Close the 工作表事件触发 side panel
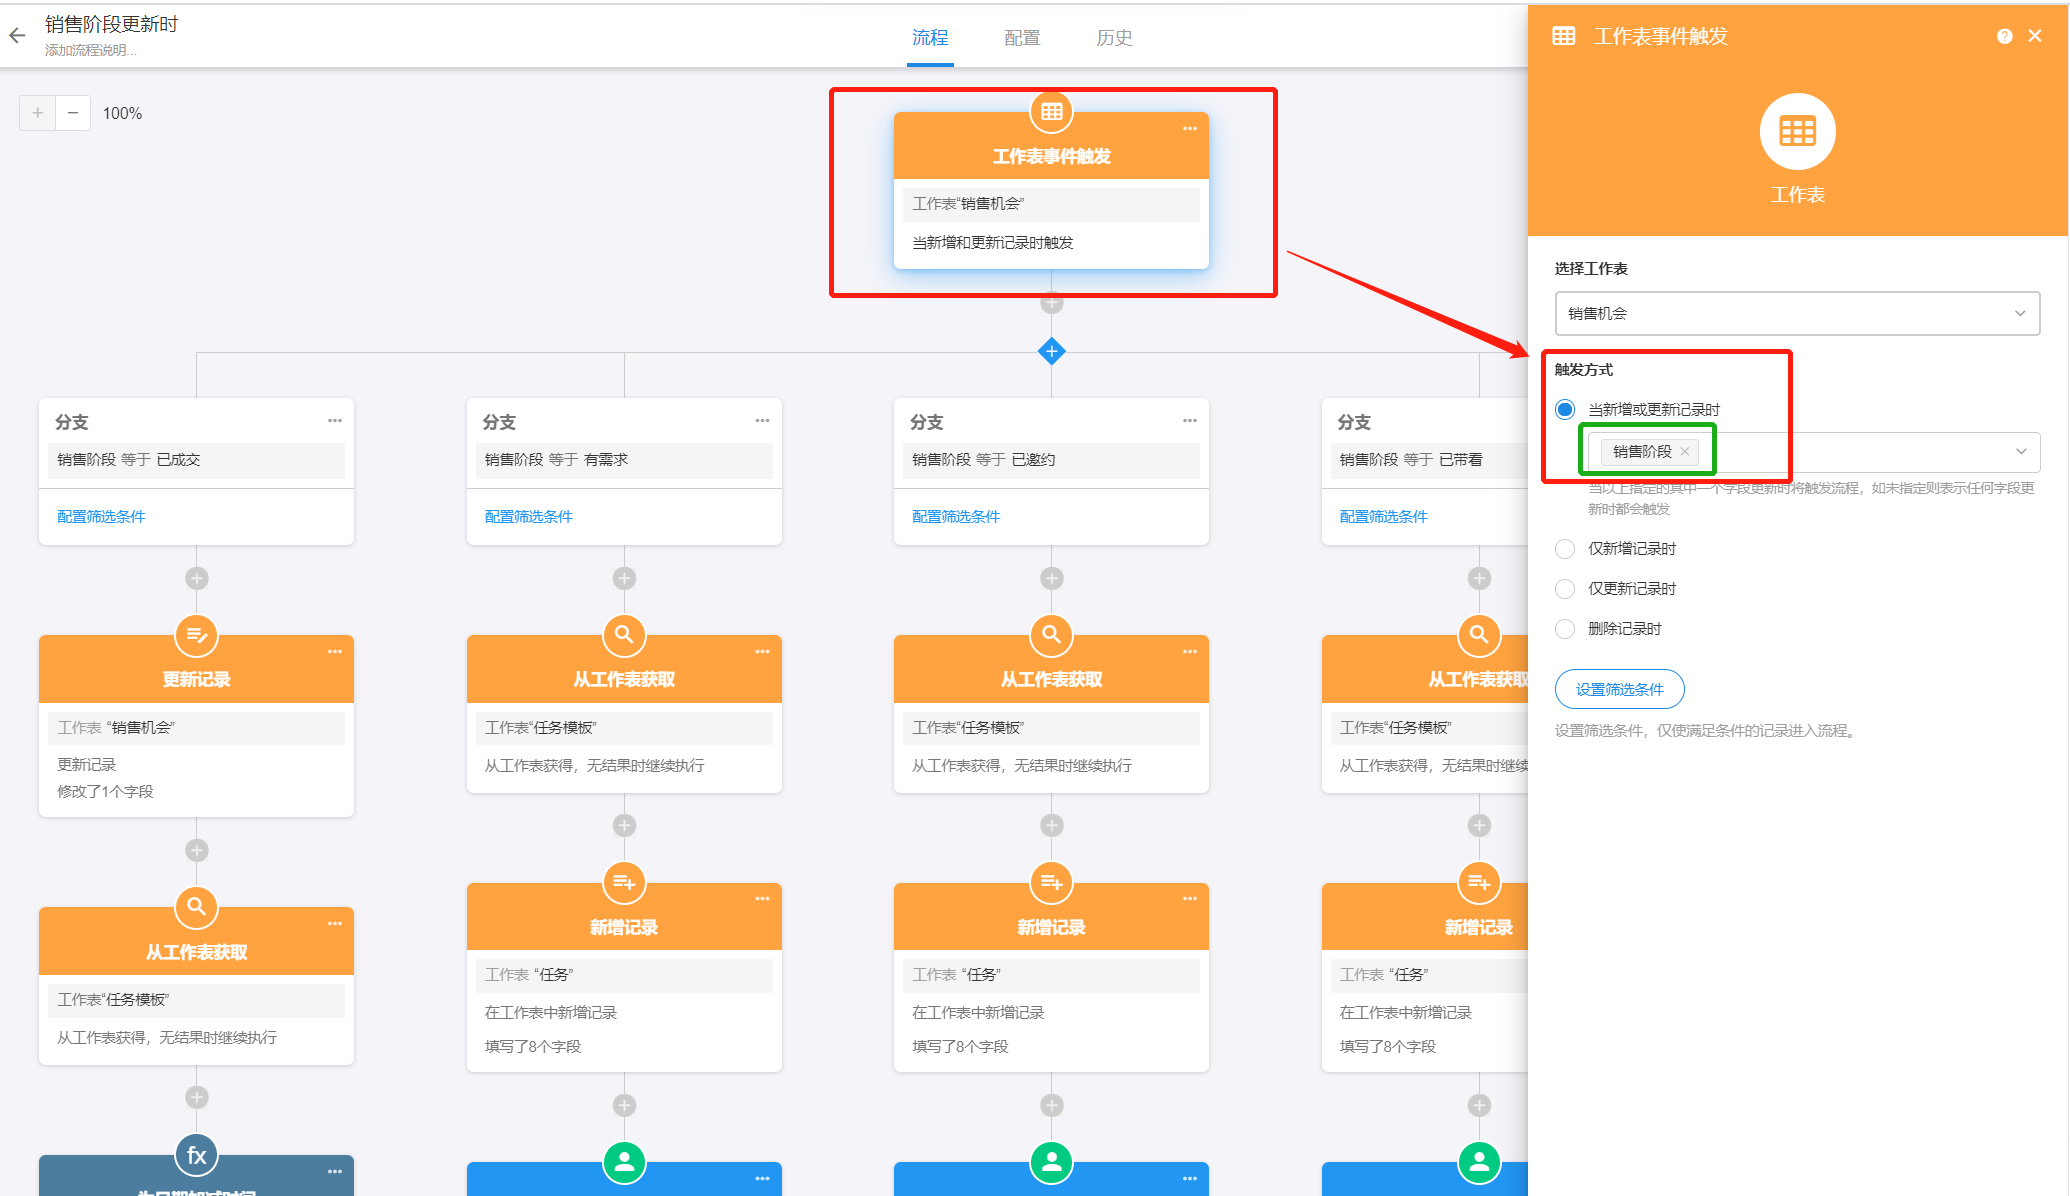This screenshot has width=2070, height=1196. 2035,36
